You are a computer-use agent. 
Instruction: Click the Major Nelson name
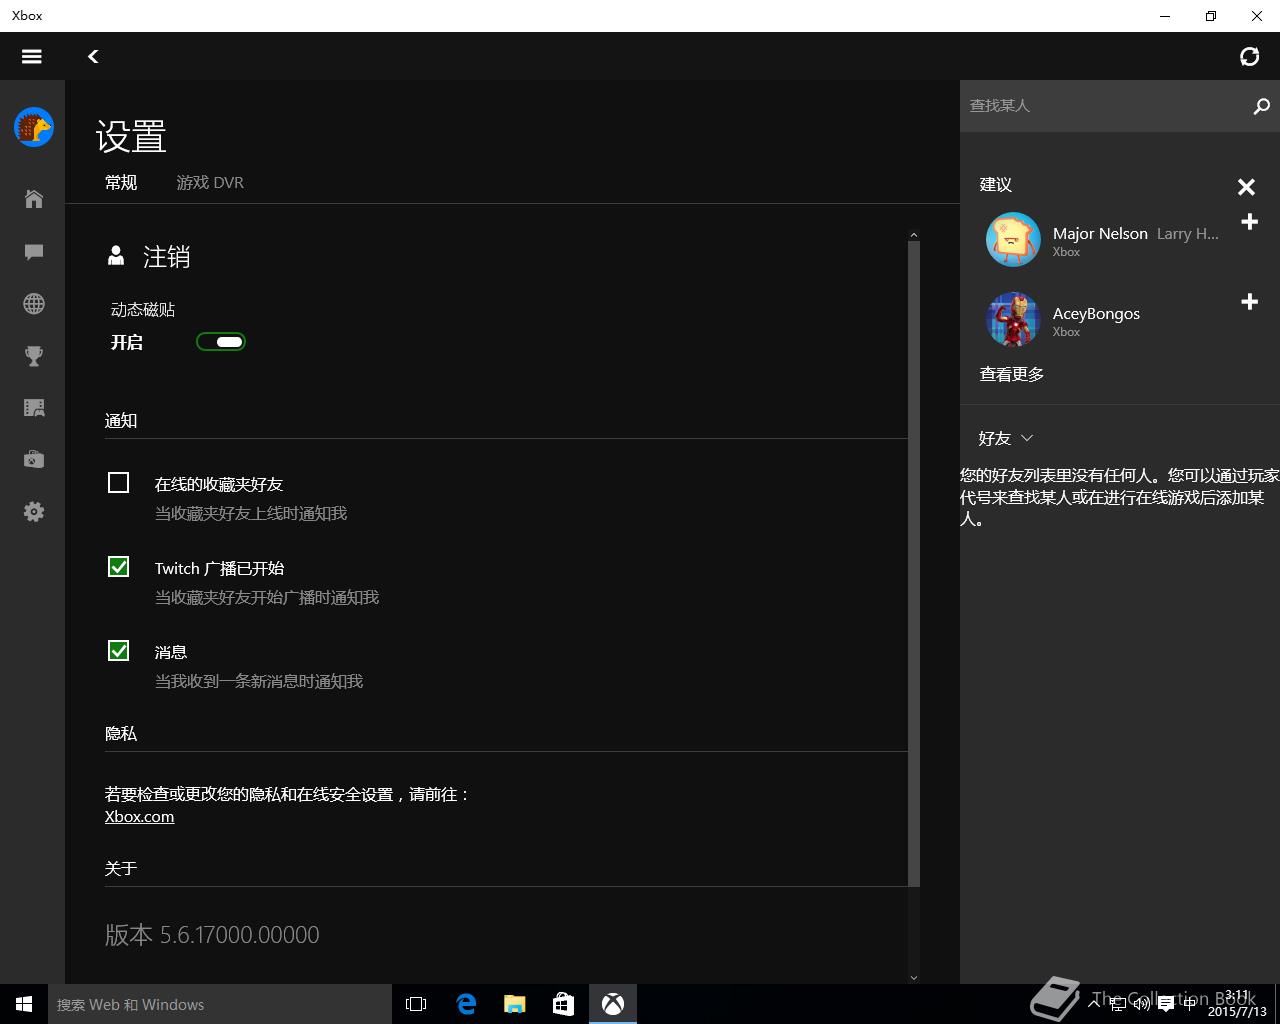(1100, 234)
